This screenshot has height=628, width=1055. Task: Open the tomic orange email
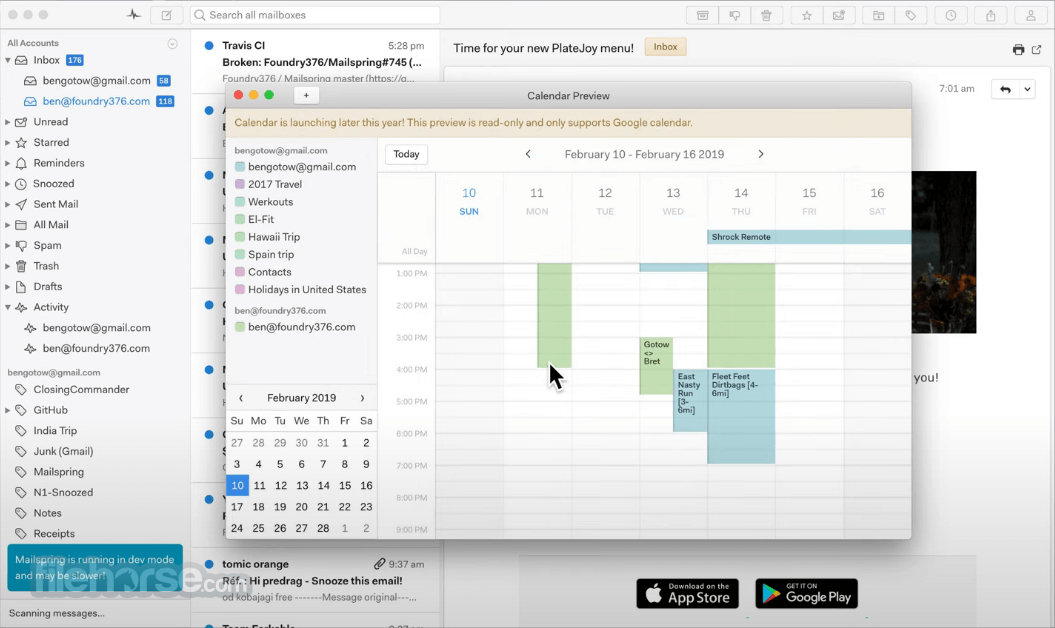coord(316,580)
